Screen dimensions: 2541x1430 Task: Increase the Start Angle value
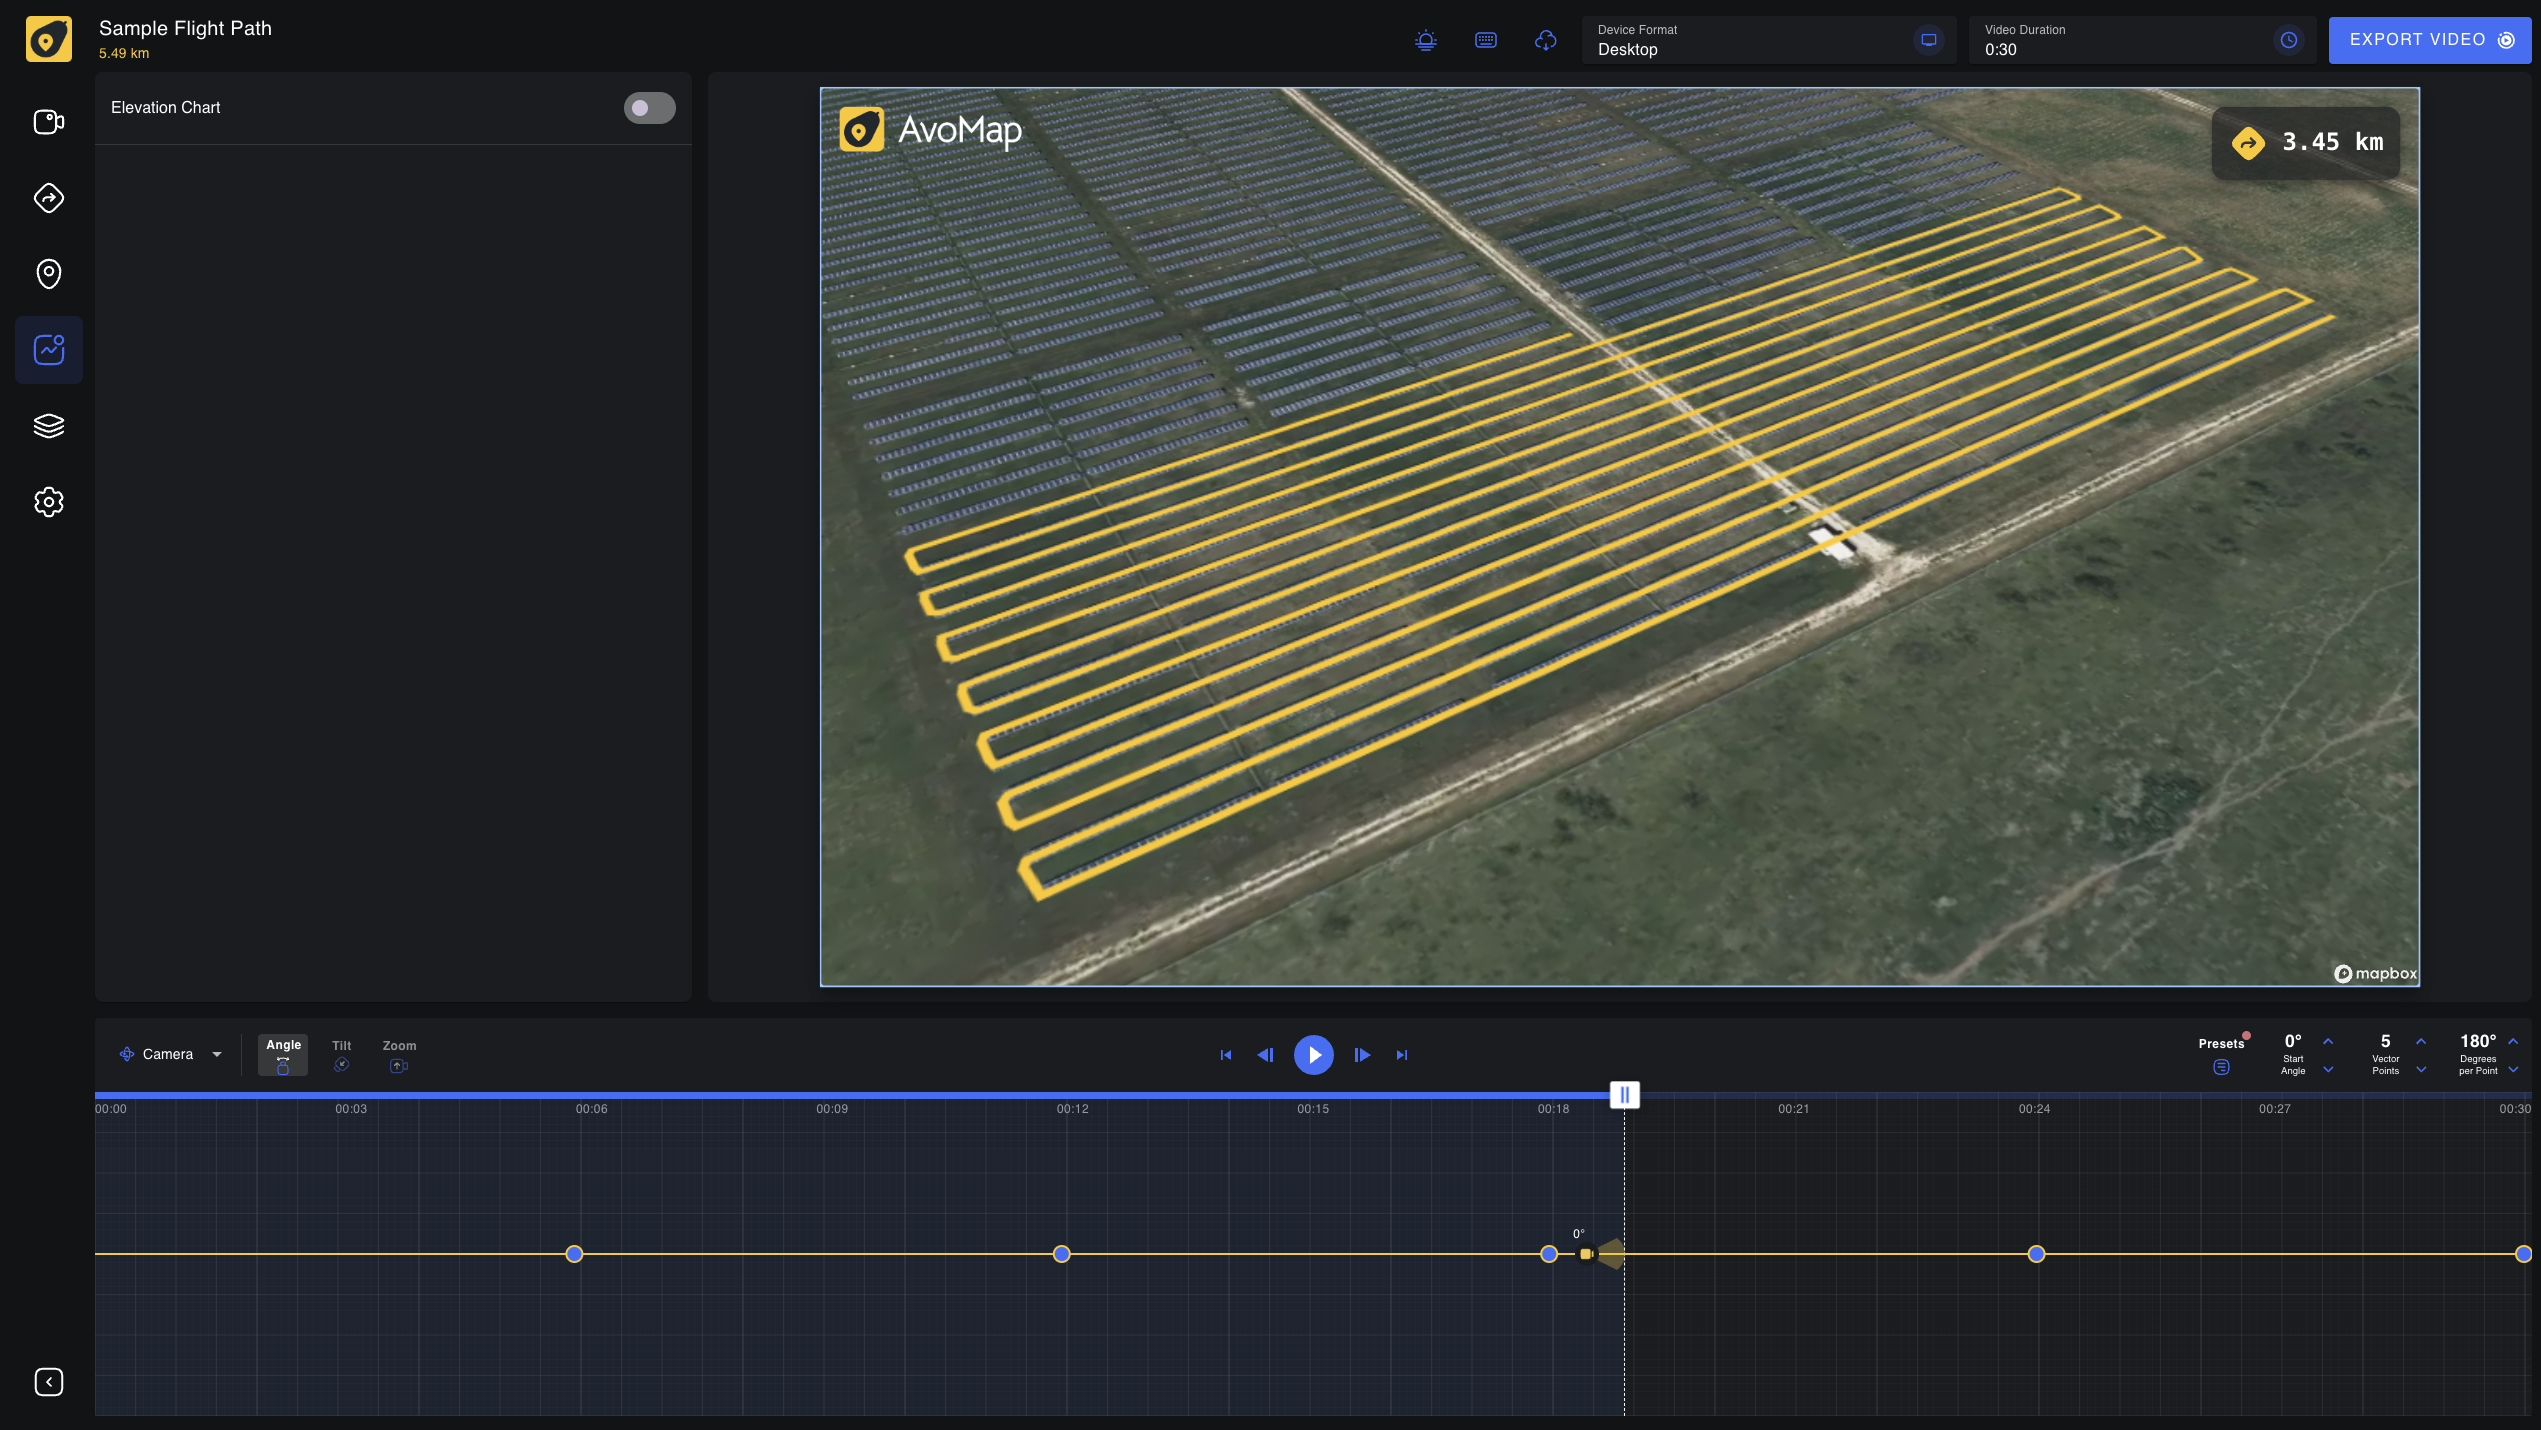2328,1041
